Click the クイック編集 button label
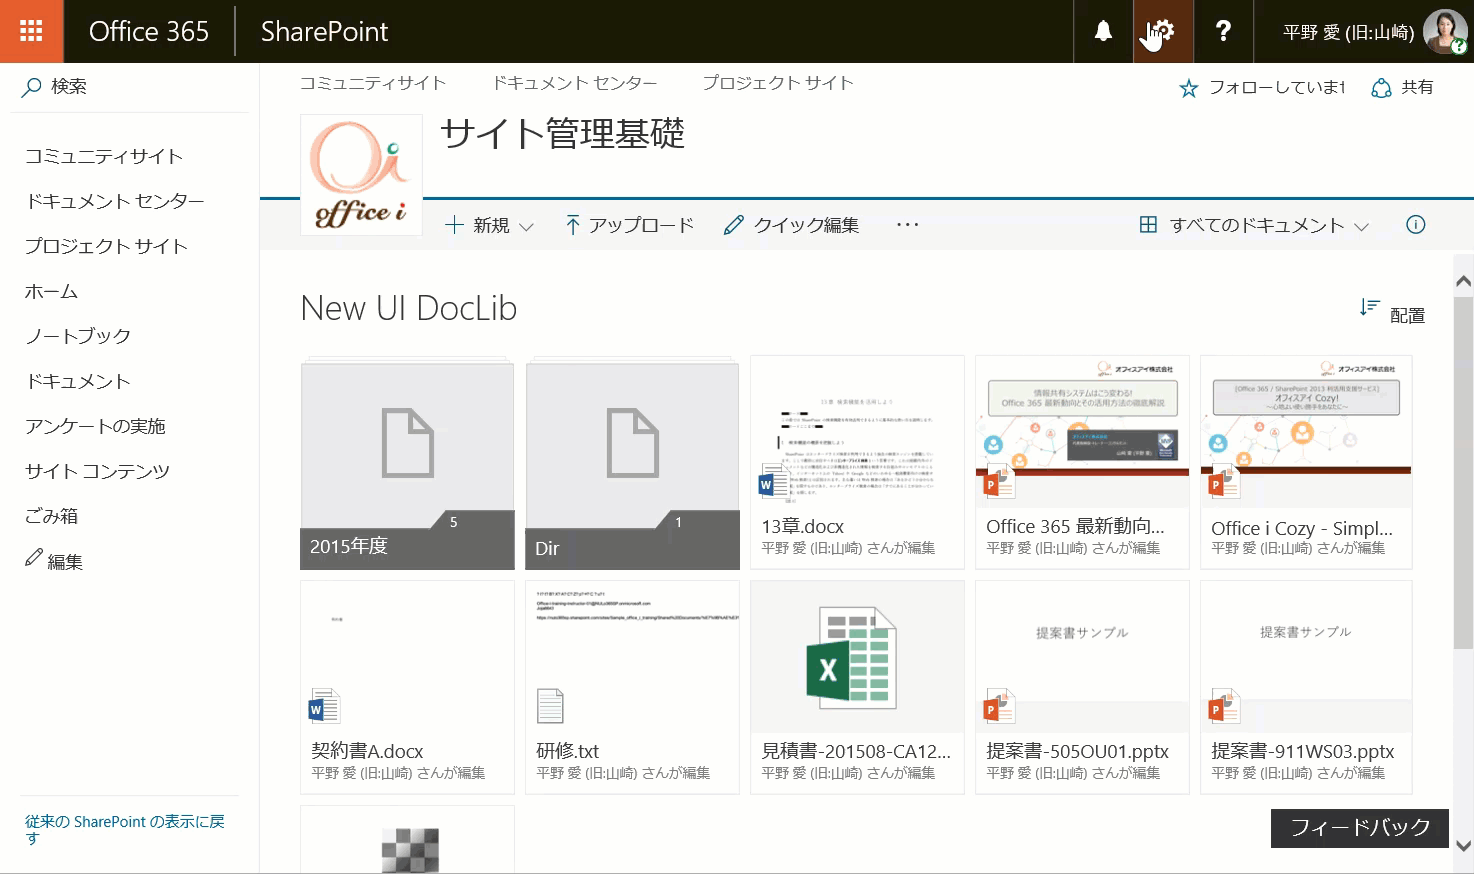 coord(806,225)
